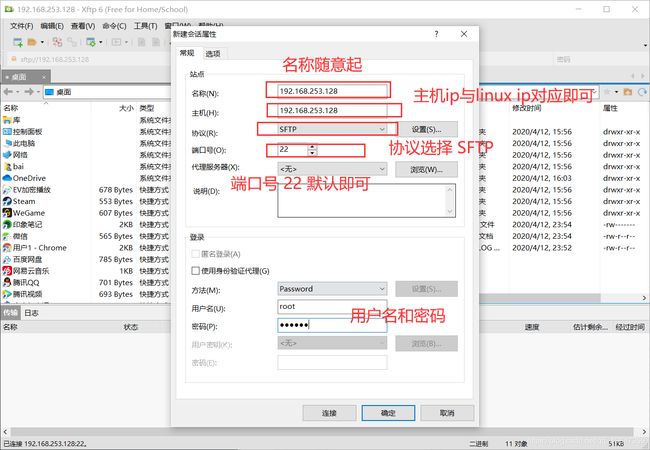This screenshot has height=450, width=650.
Task: Select the 常规 tab in dialog
Action: [187, 53]
